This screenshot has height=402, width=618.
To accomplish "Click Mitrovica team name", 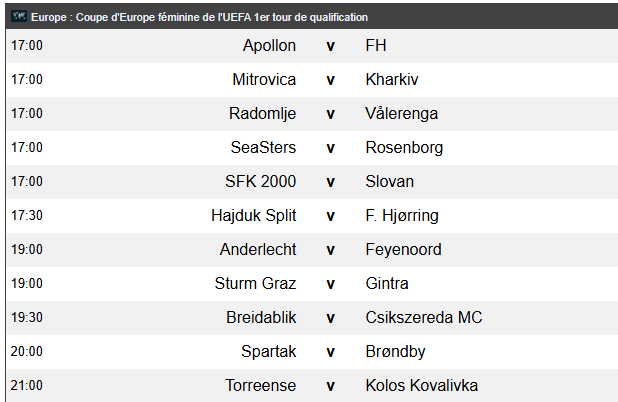I will pyautogui.click(x=264, y=80).
